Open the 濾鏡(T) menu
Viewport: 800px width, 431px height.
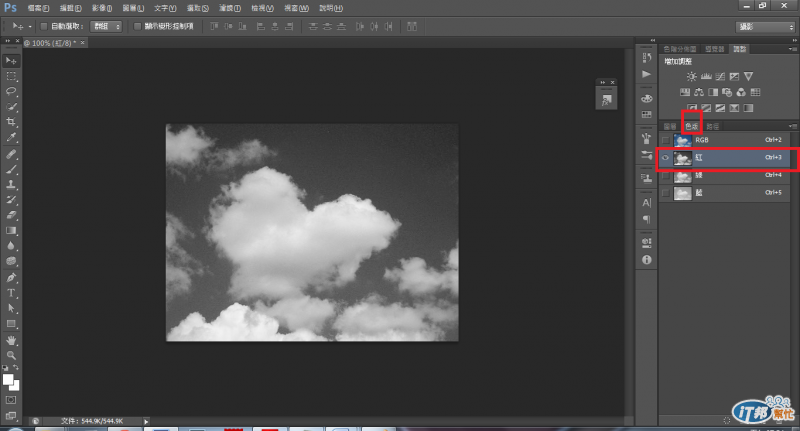pos(230,8)
